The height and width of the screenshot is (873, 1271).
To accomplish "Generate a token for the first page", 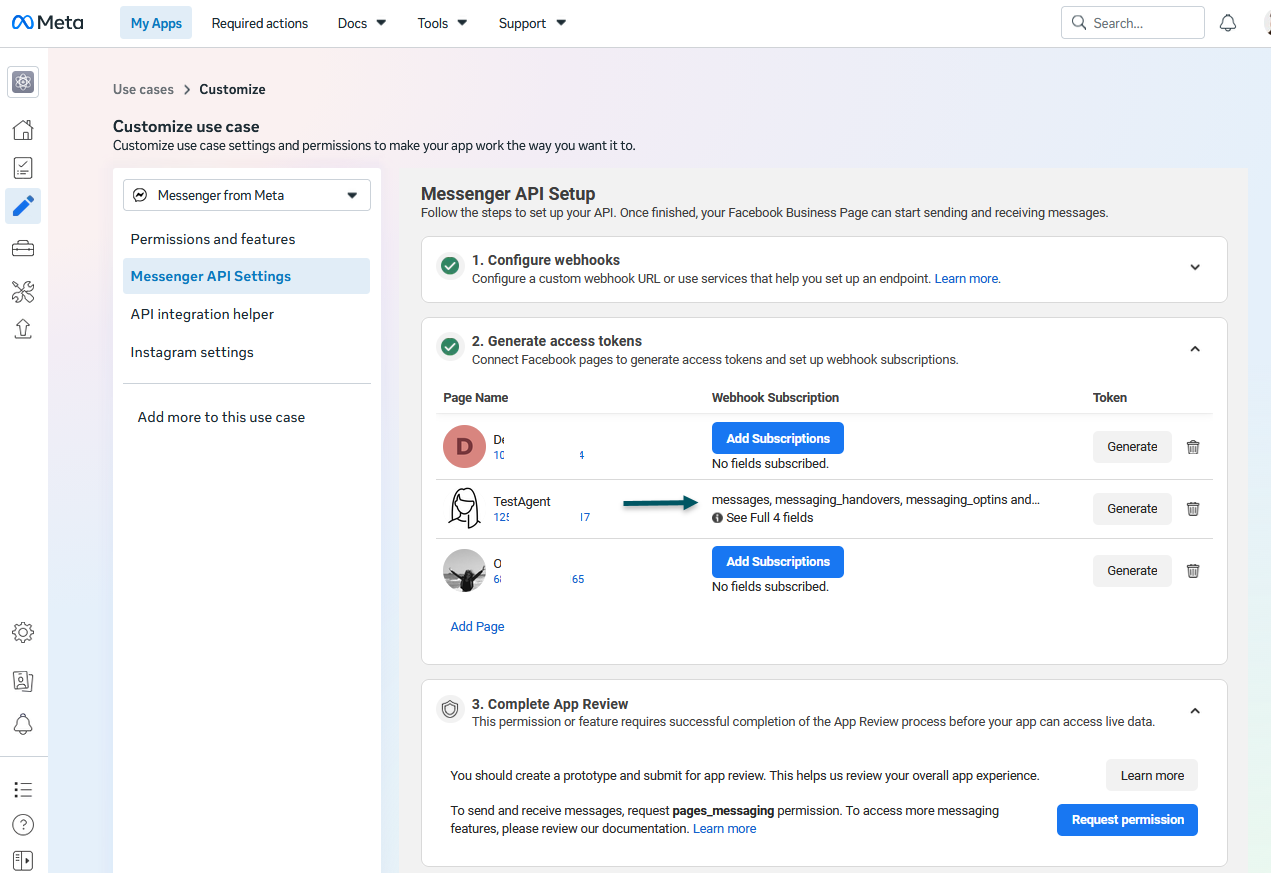I will pos(1132,447).
